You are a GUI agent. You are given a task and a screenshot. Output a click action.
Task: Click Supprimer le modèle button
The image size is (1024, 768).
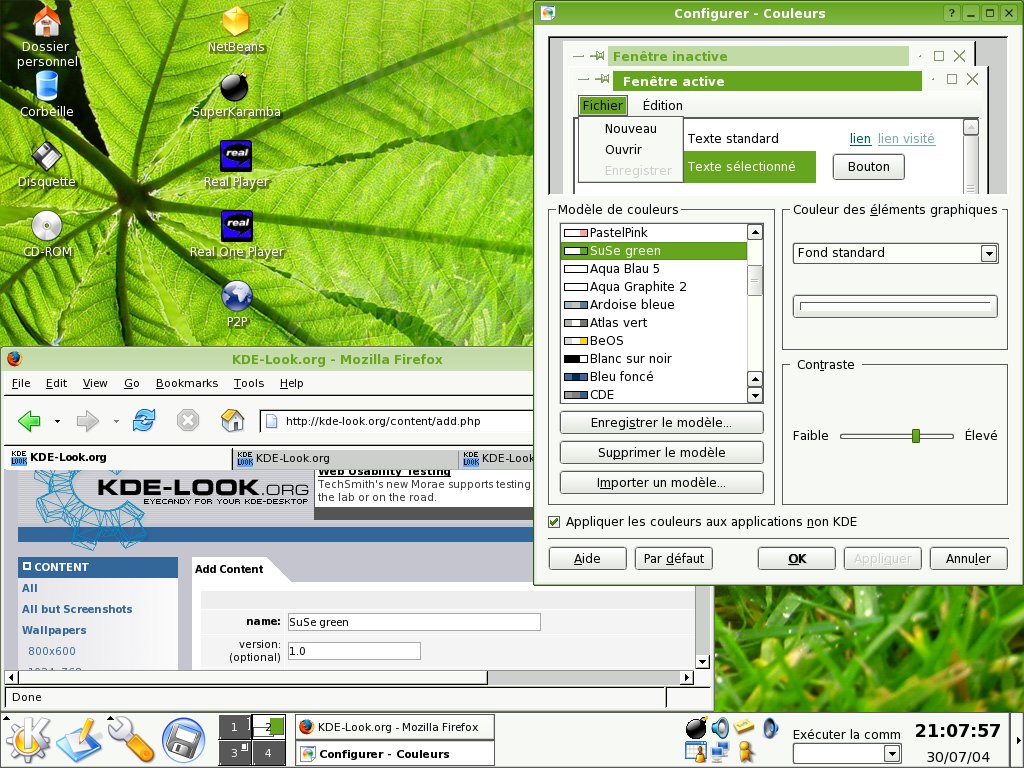(662, 453)
